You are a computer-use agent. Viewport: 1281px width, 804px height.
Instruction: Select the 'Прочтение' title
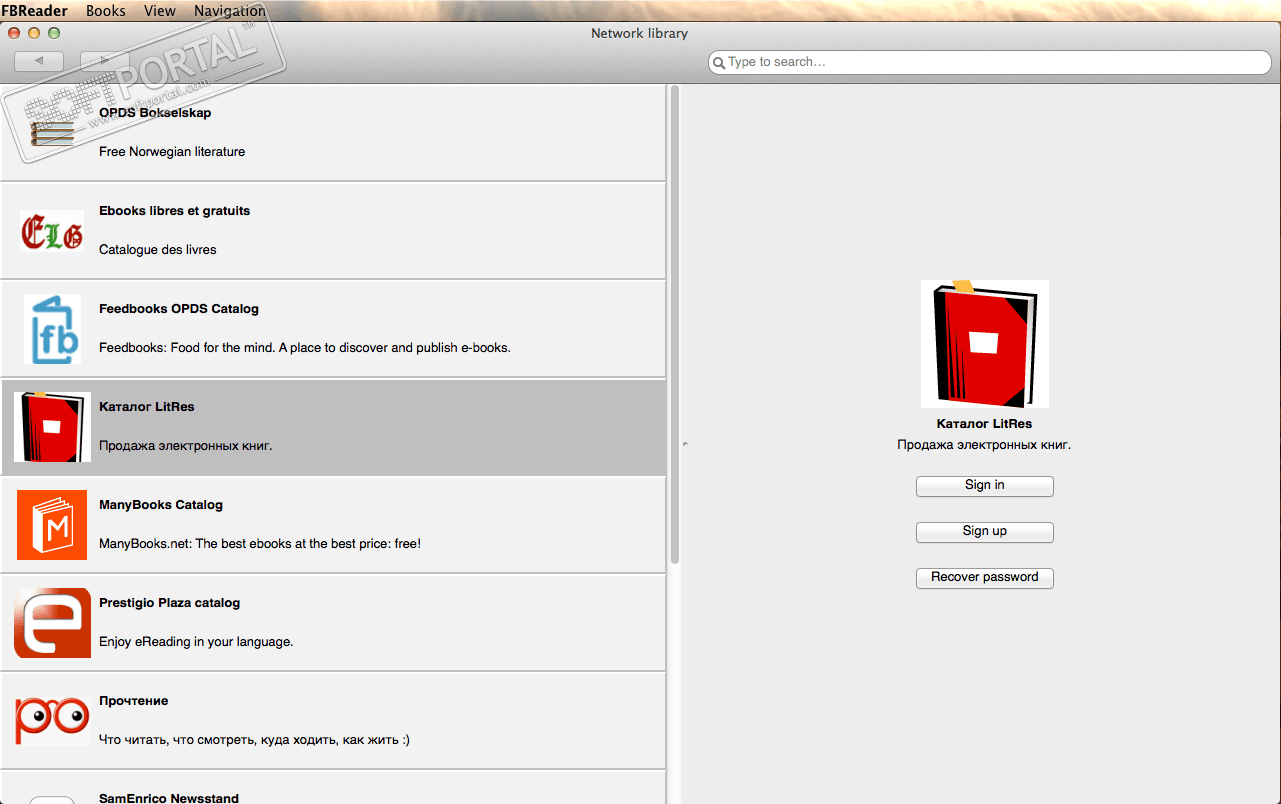134,701
